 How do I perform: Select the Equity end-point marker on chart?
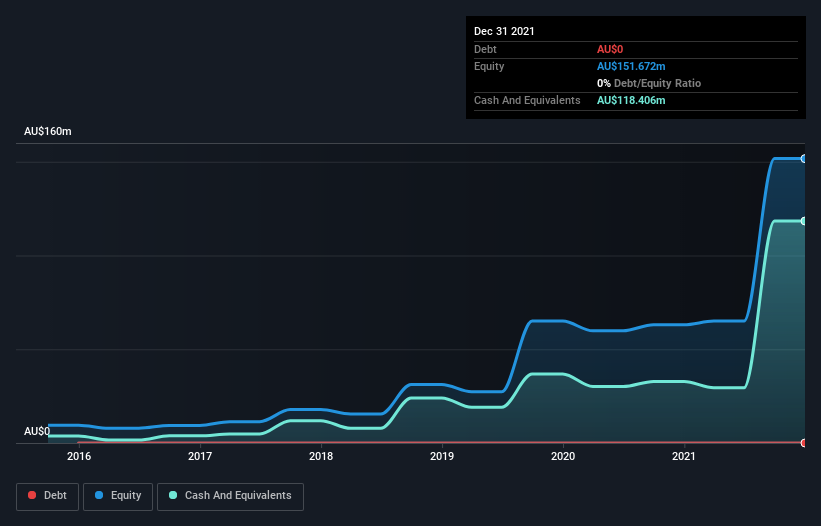tap(804, 159)
